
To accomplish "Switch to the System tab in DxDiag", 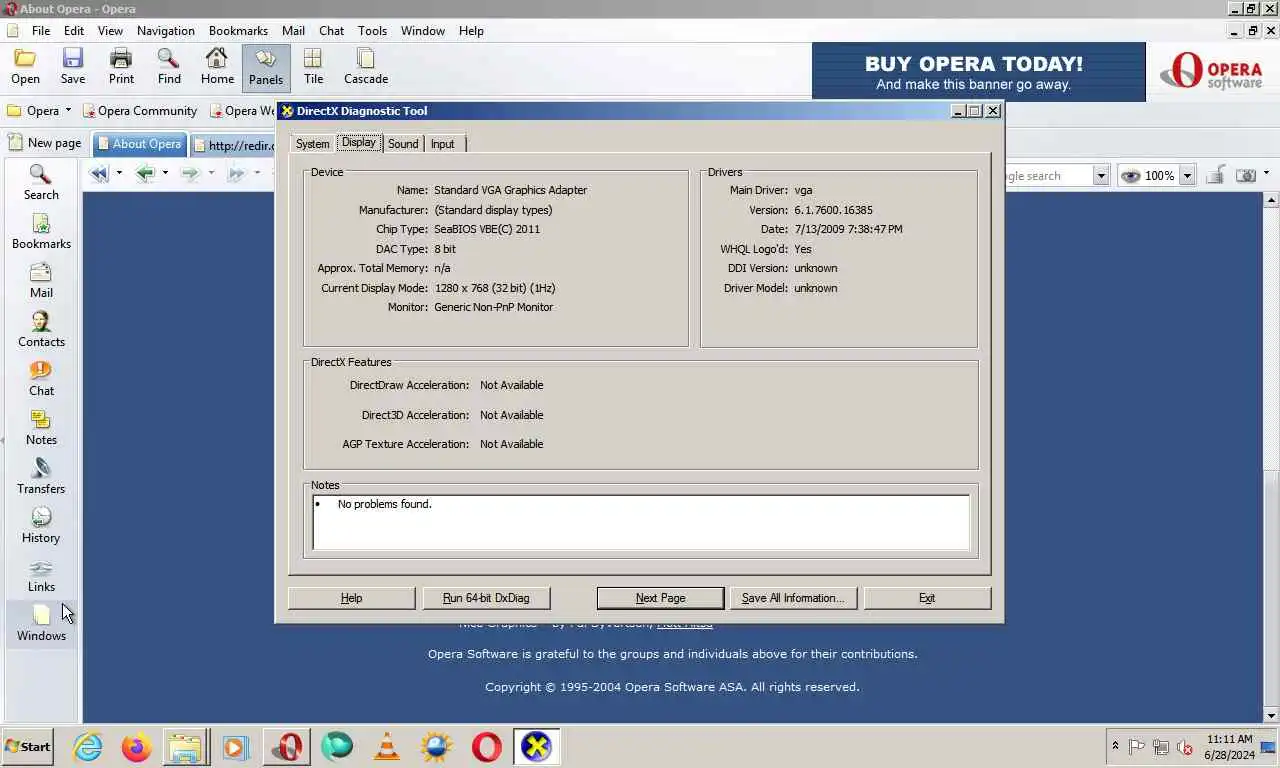I will pyautogui.click(x=312, y=144).
